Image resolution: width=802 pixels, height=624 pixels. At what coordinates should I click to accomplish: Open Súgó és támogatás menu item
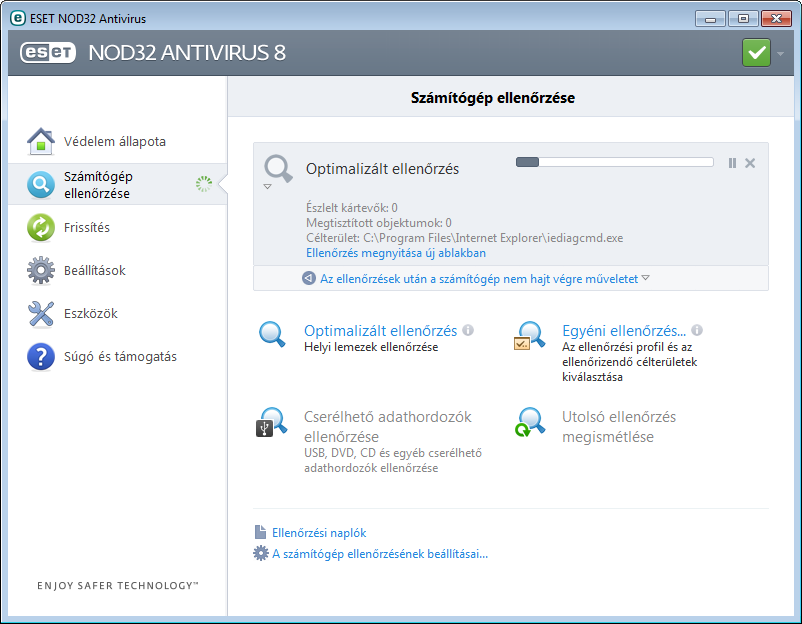118,356
